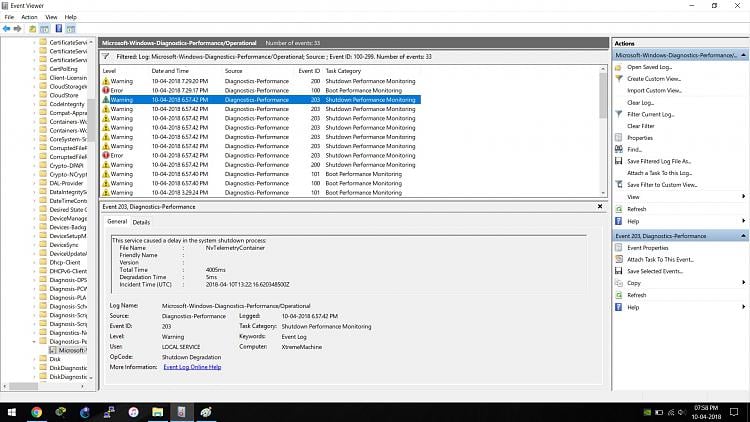
Task: Expand the CodeIntegrity tree folder
Action: (x=34, y=104)
